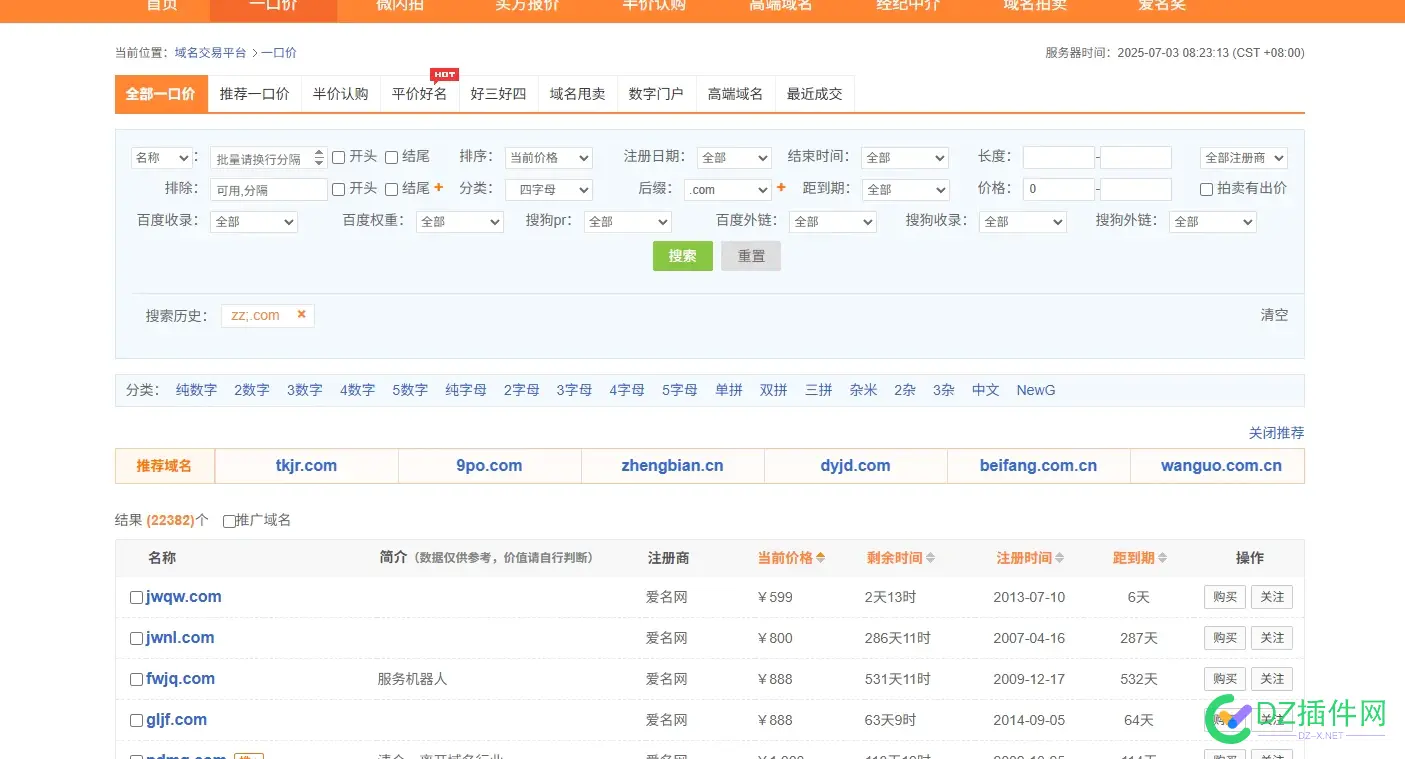
Task: Click the sort icon beside 剩余时间 header
Action: [931, 558]
